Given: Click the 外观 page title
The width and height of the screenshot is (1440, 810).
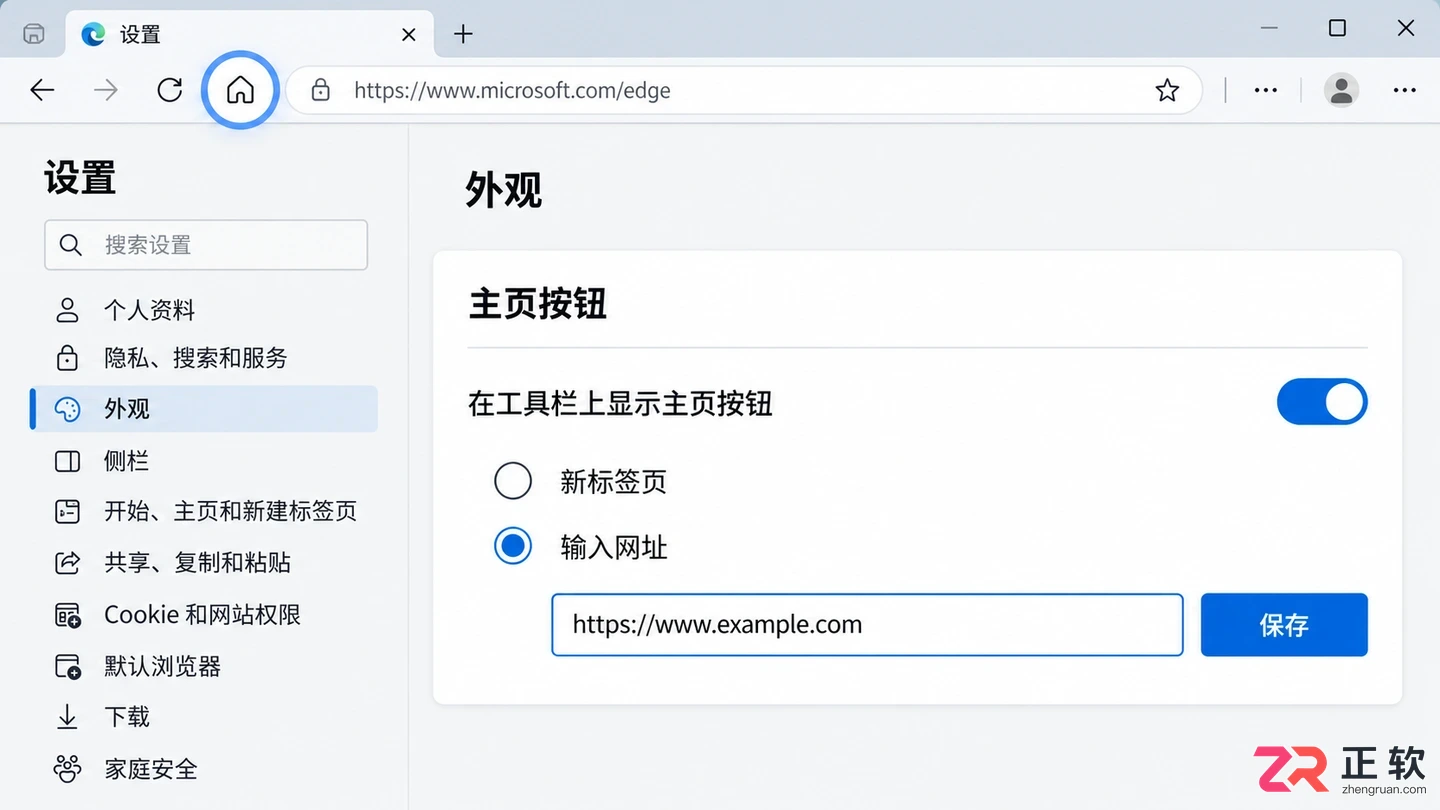Looking at the screenshot, I should click(504, 189).
